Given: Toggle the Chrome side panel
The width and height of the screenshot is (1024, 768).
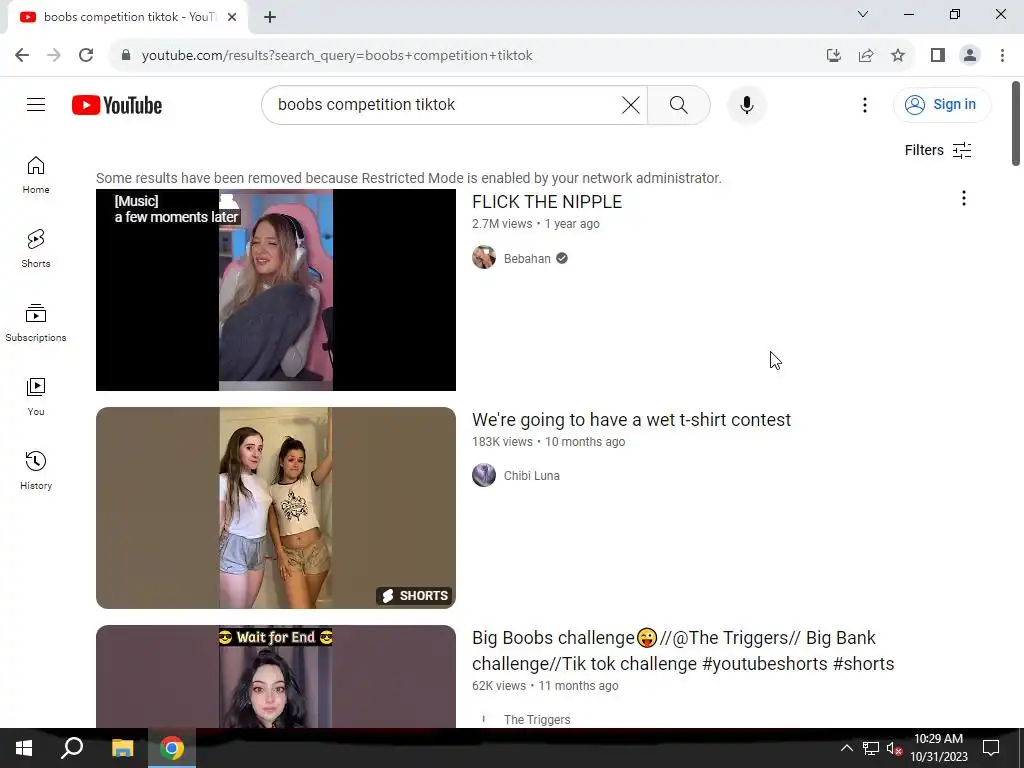Looking at the screenshot, I should 938,56.
